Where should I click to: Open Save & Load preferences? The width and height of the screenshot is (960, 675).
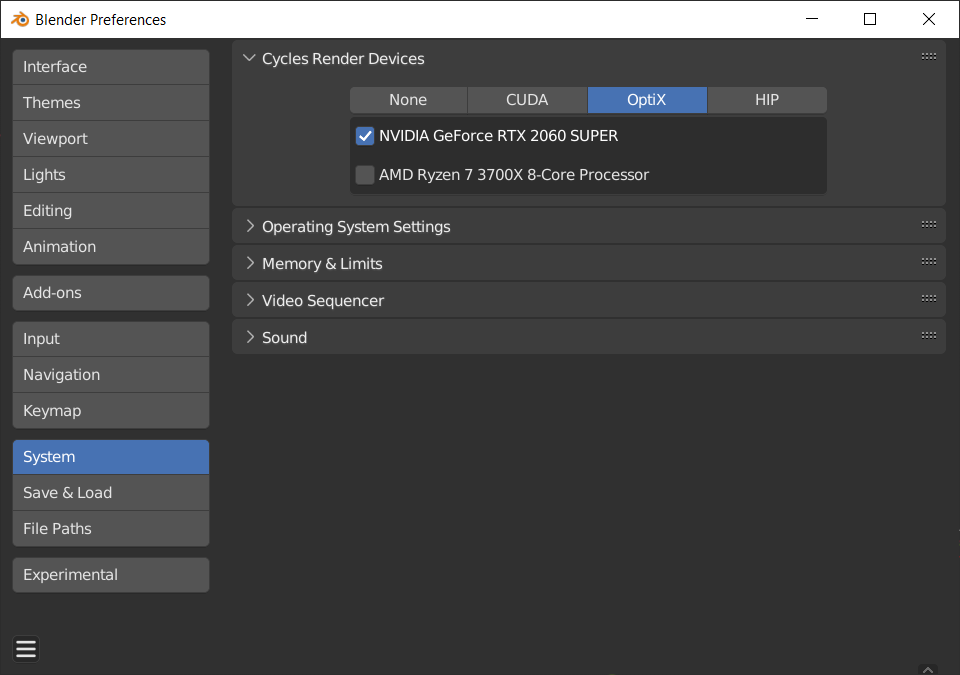[x=111, y=493]
